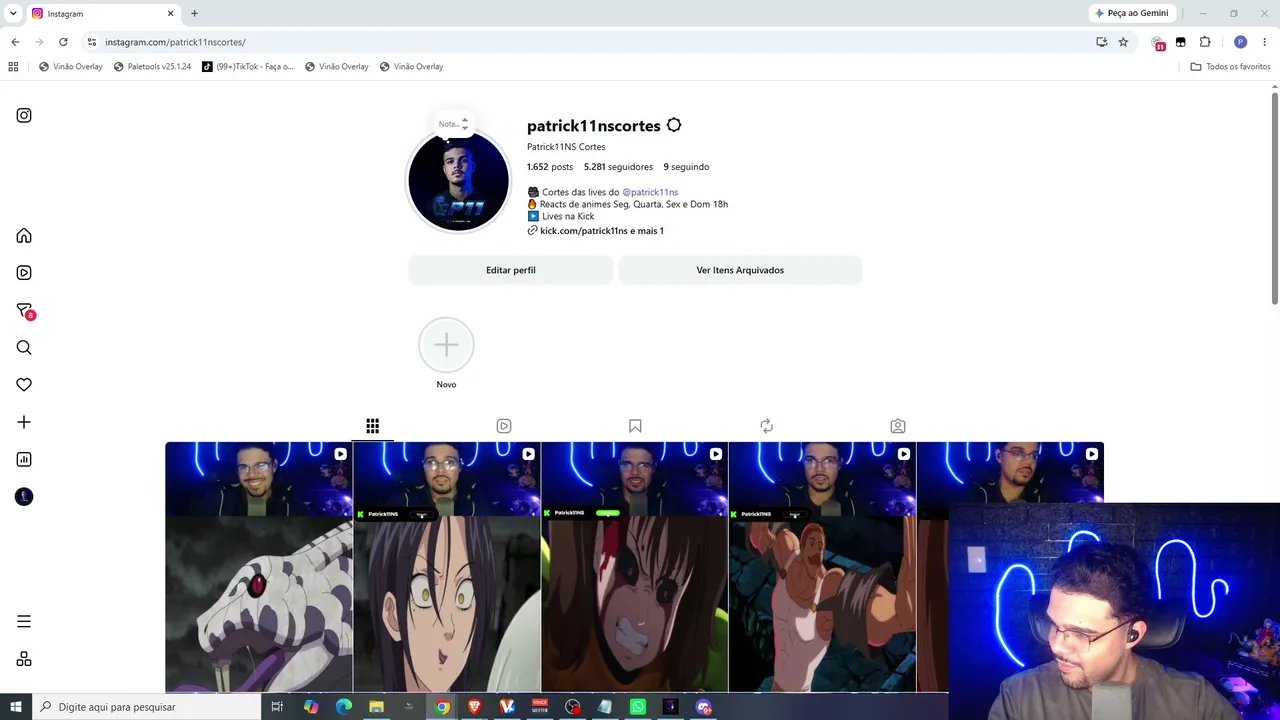1280x720 pixels.
Task: Switch to the Reposts tab
Action: pos(766,426)
